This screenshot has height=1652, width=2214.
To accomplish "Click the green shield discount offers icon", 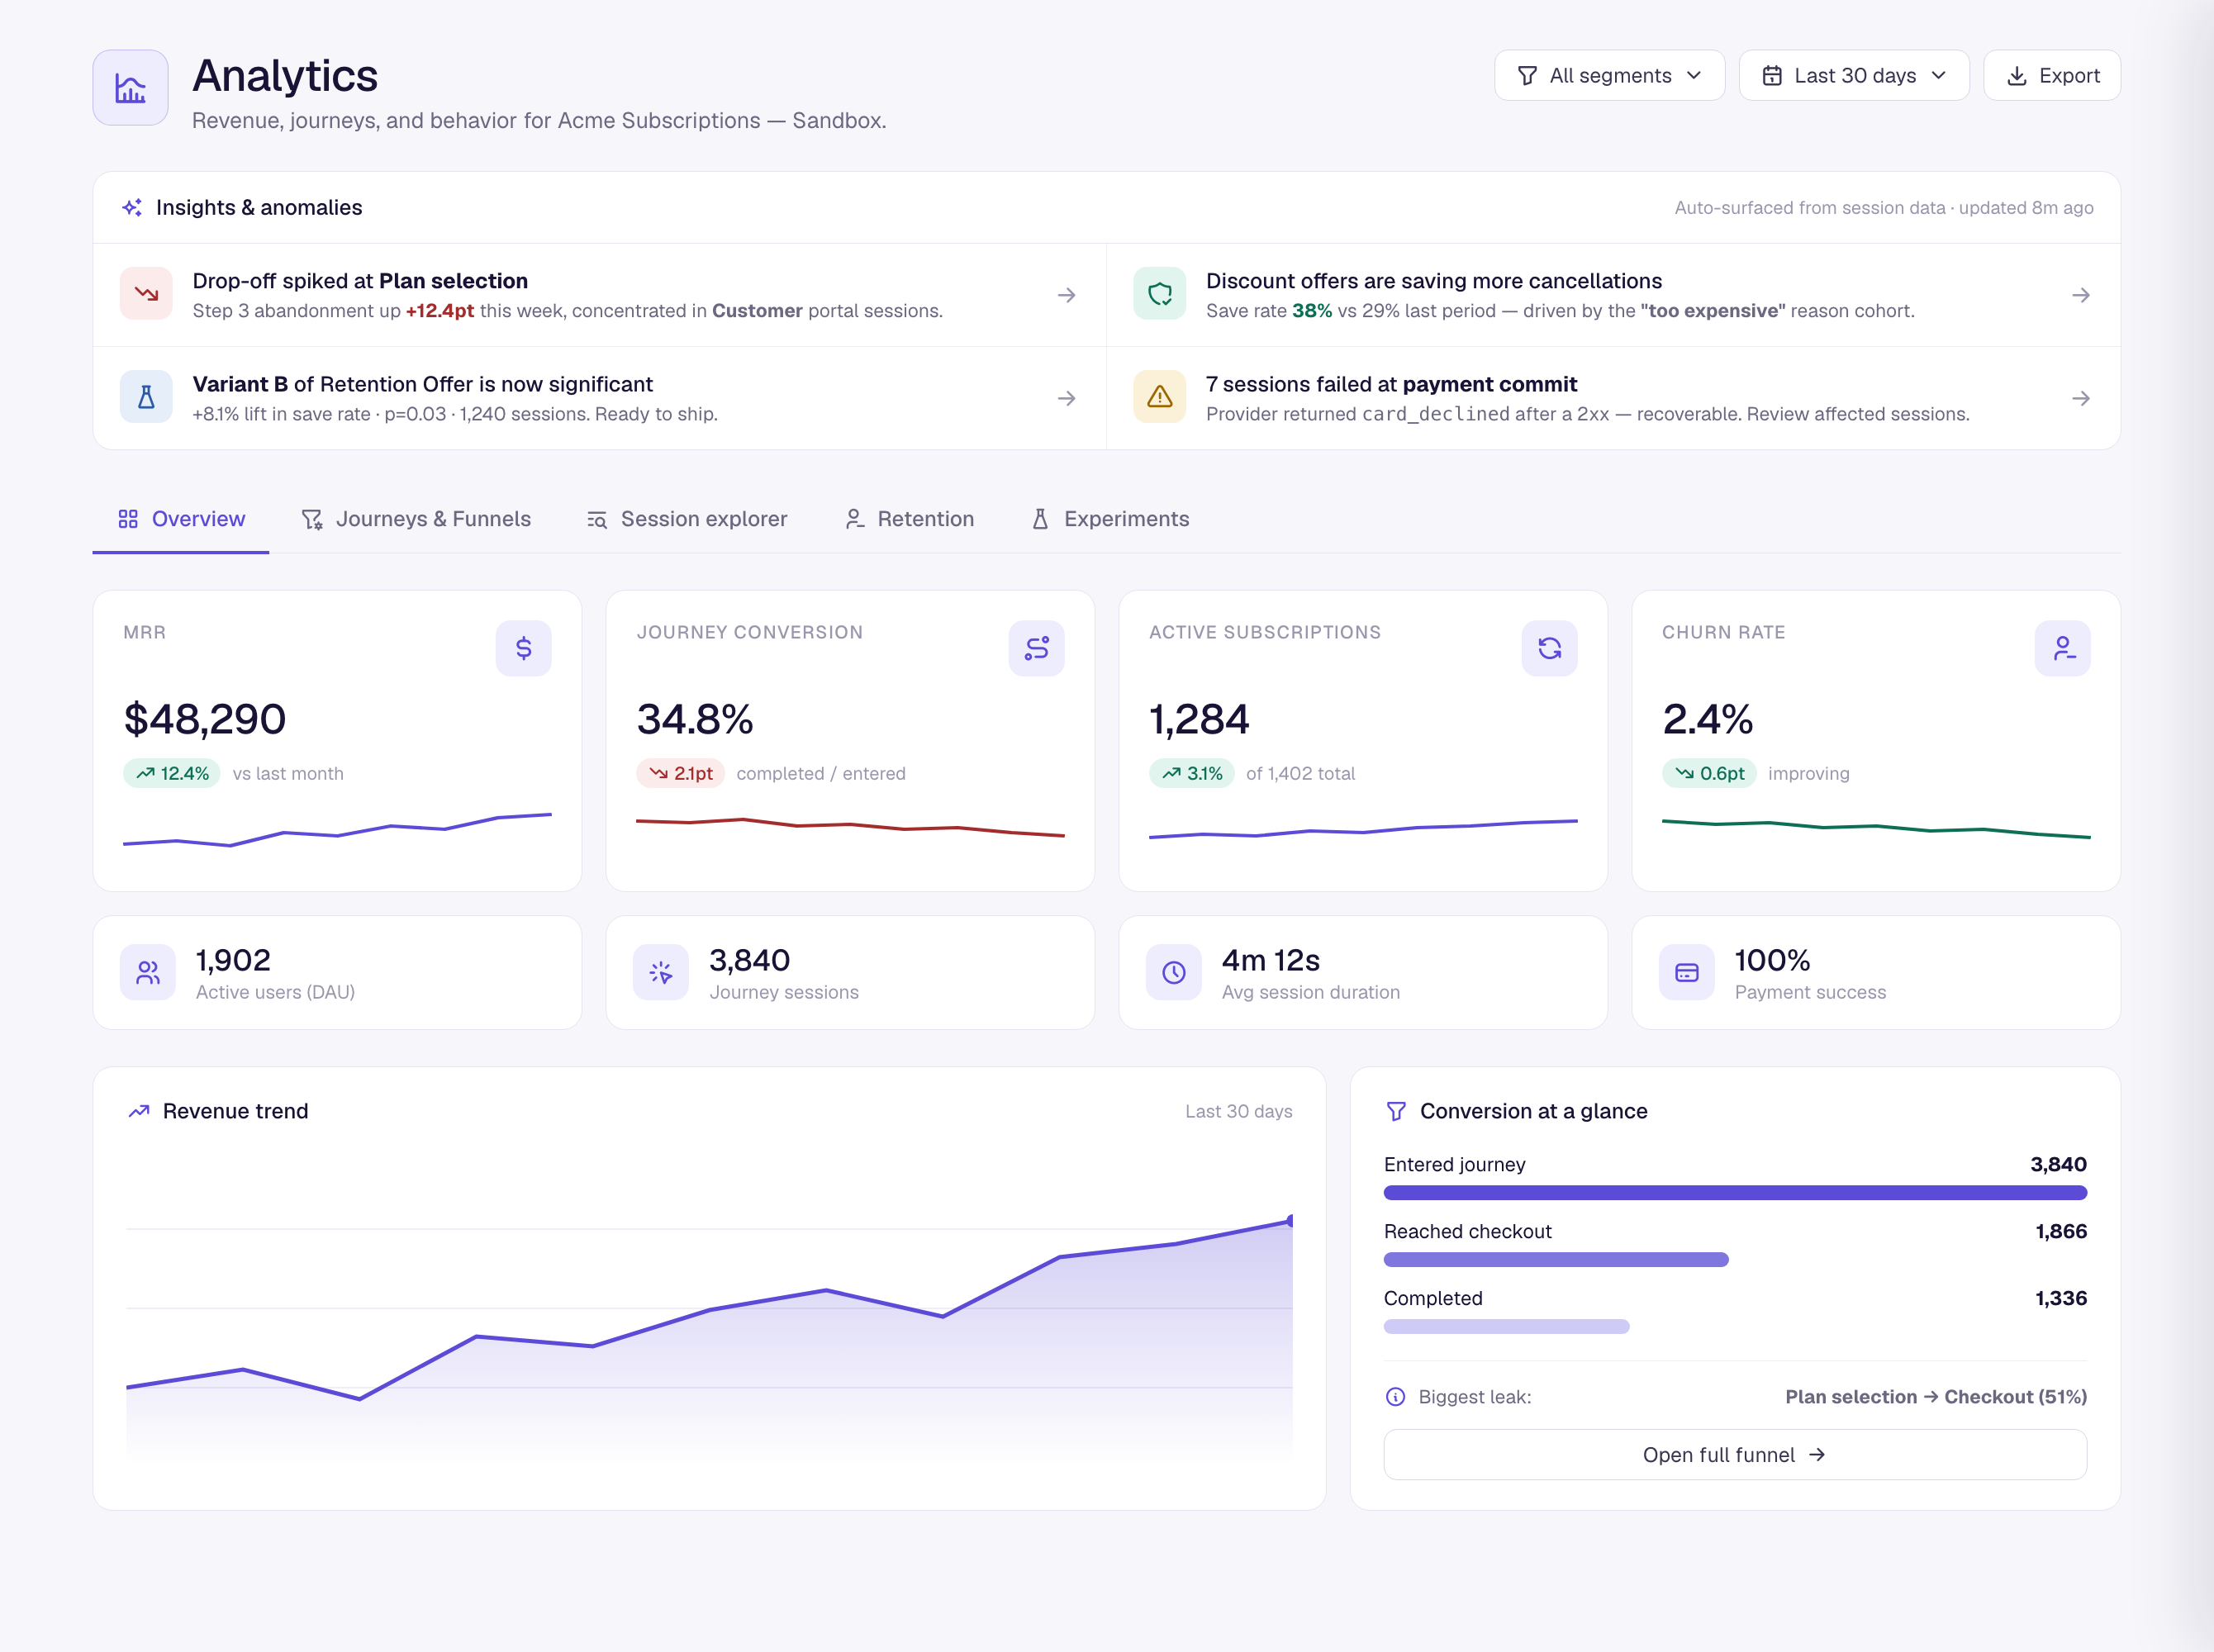I will (1160, 294).
